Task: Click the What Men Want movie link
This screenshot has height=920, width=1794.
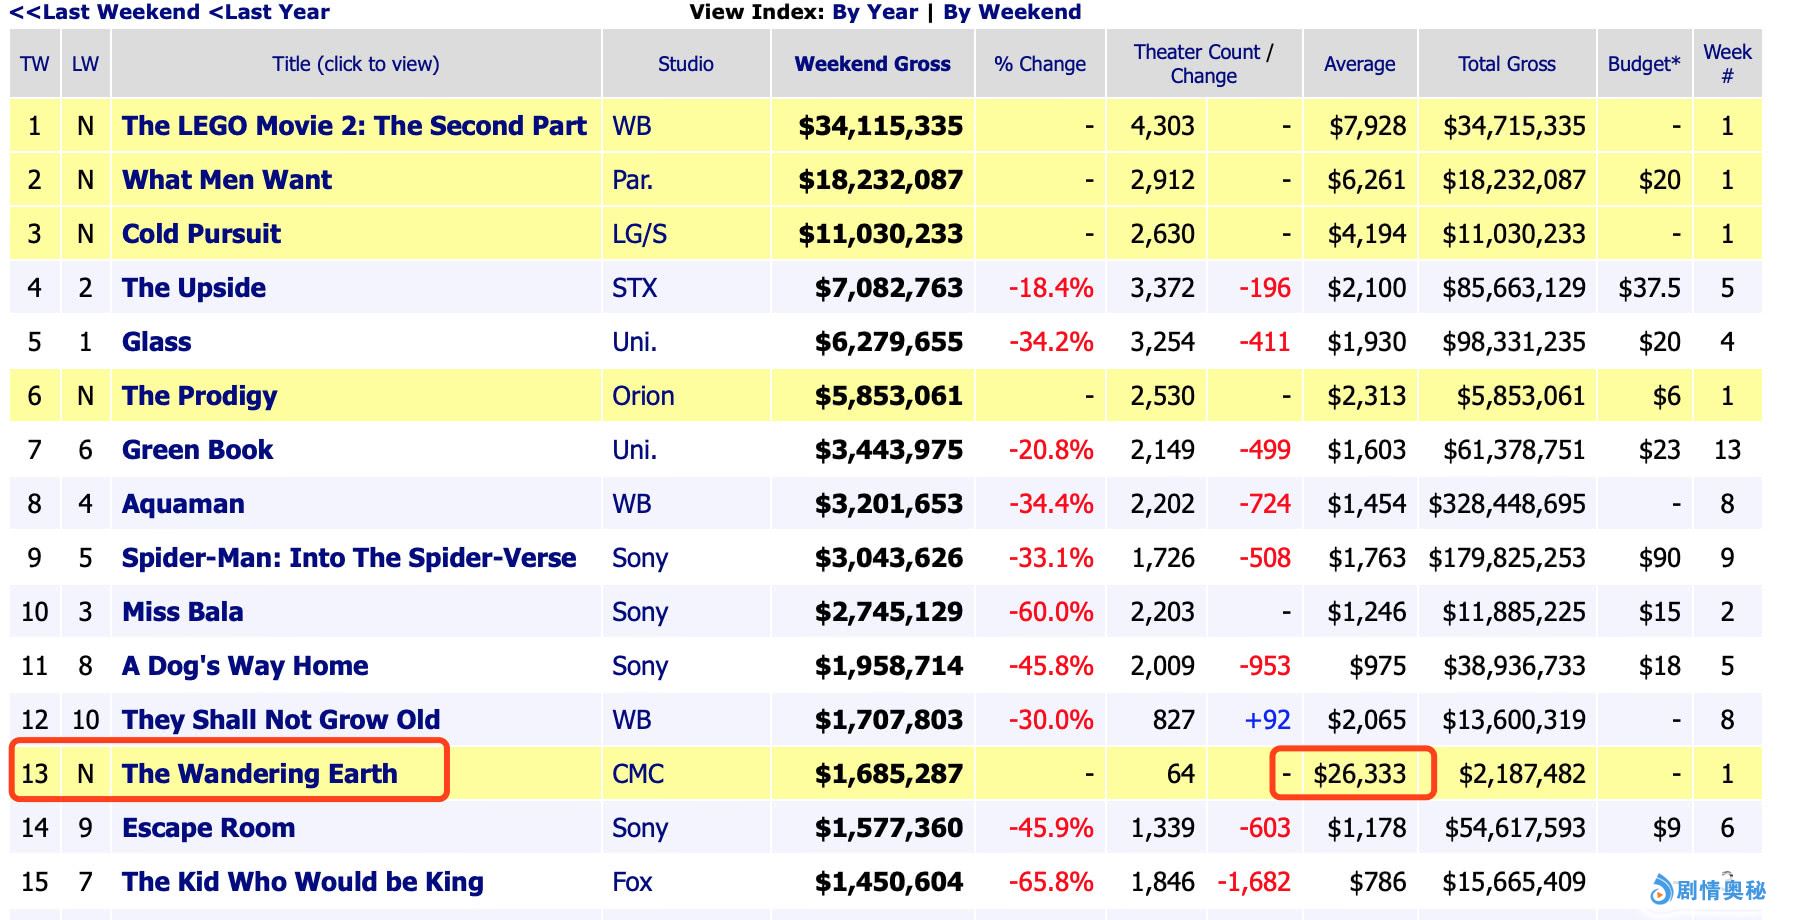Action: pos(227,180)
